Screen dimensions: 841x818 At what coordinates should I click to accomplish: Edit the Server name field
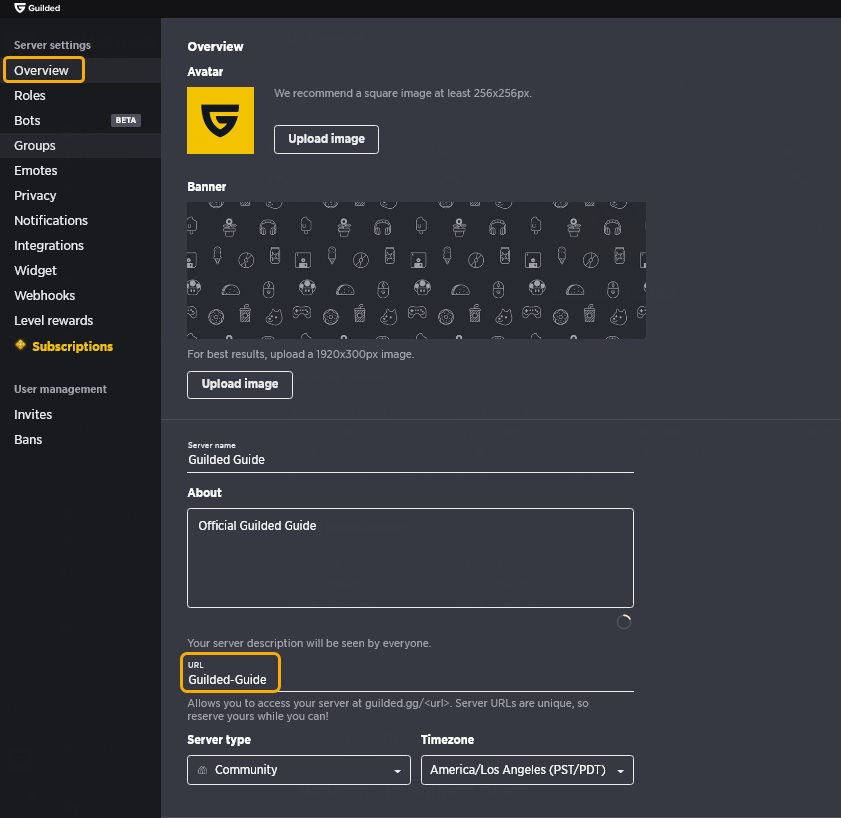[x=410, y=460]
